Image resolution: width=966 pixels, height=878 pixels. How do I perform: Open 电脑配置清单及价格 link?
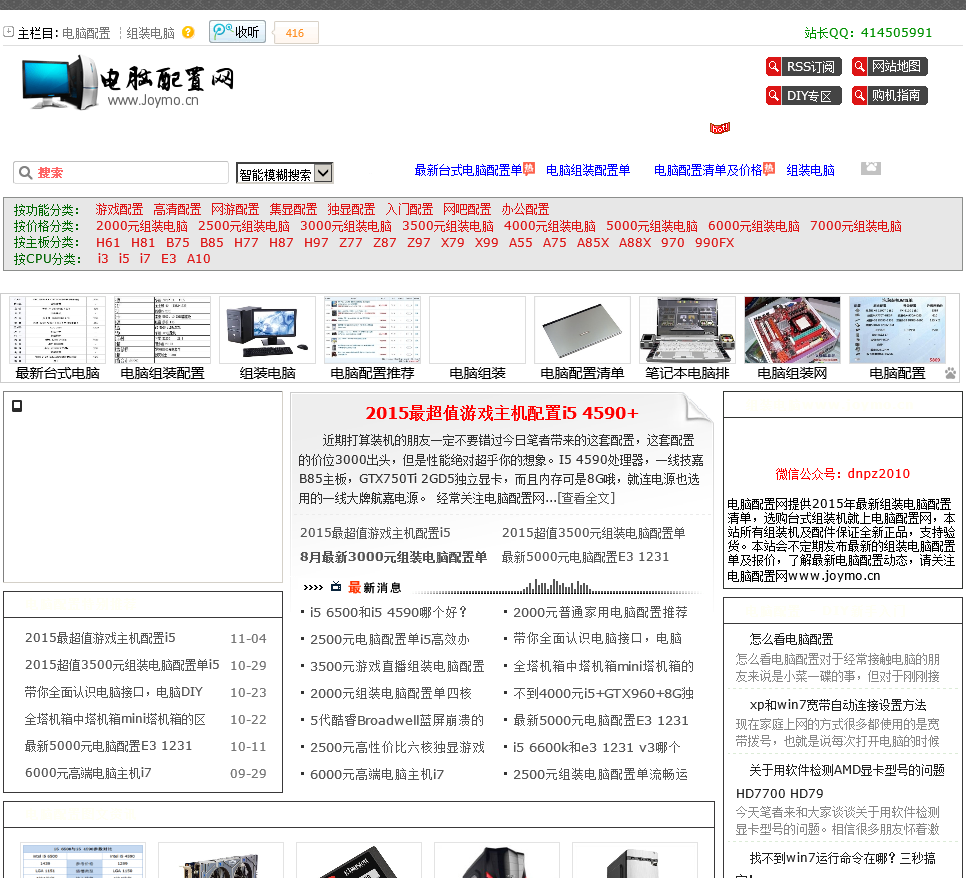pos(708,170)
